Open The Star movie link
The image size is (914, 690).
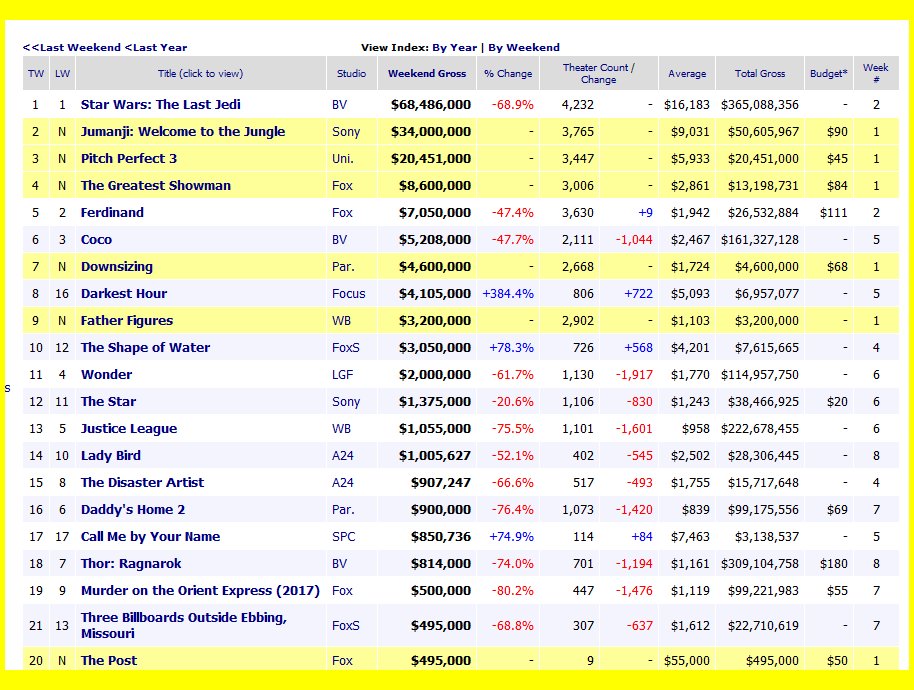(108, 402)
